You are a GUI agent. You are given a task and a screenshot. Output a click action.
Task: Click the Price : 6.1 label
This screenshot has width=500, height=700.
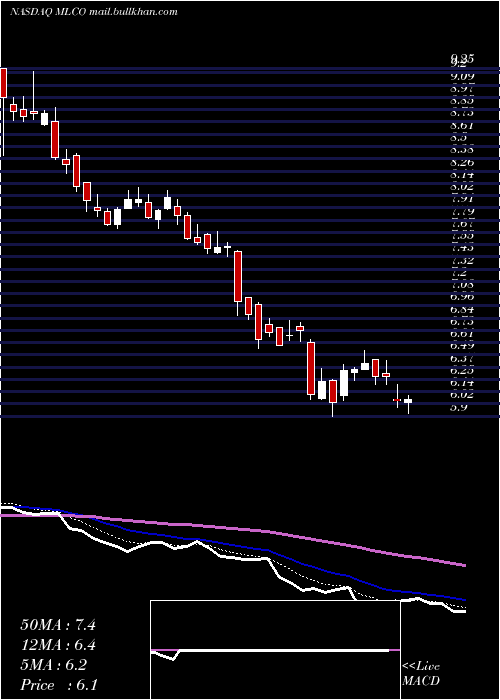pyautogui.click(x=58, y=685)
